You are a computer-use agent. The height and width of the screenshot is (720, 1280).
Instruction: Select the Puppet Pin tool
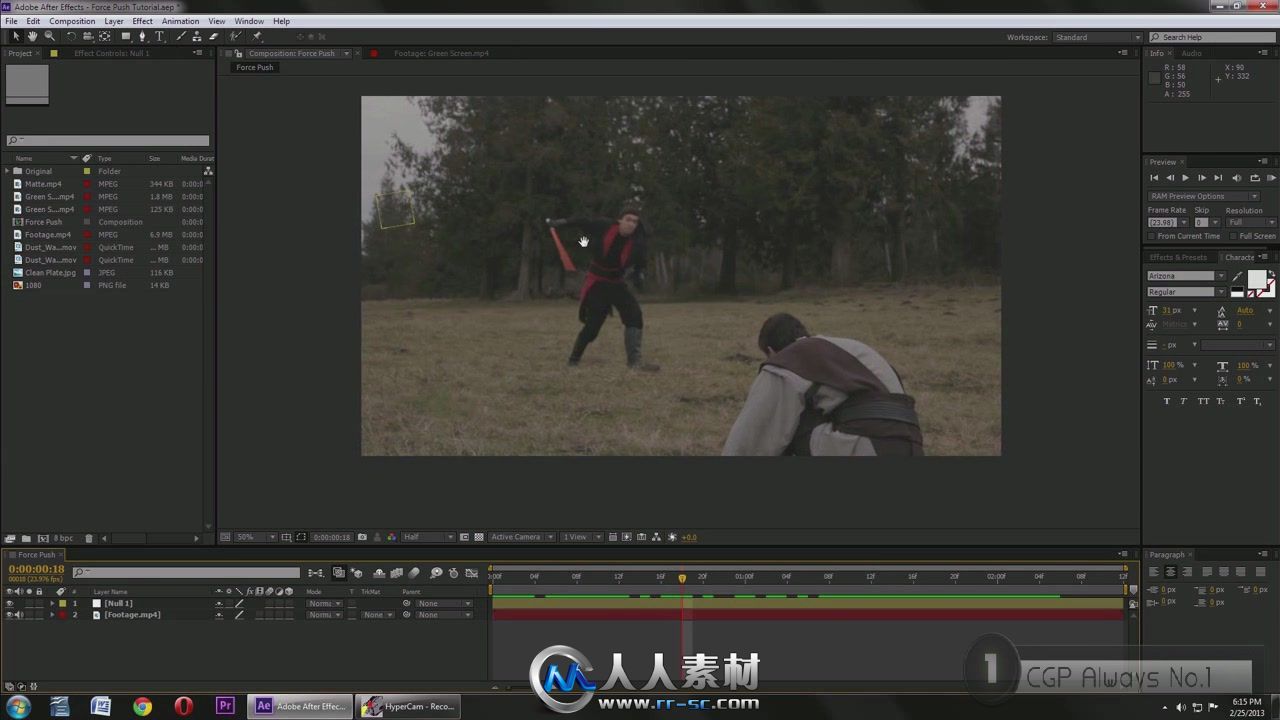[x=257, y=36]
